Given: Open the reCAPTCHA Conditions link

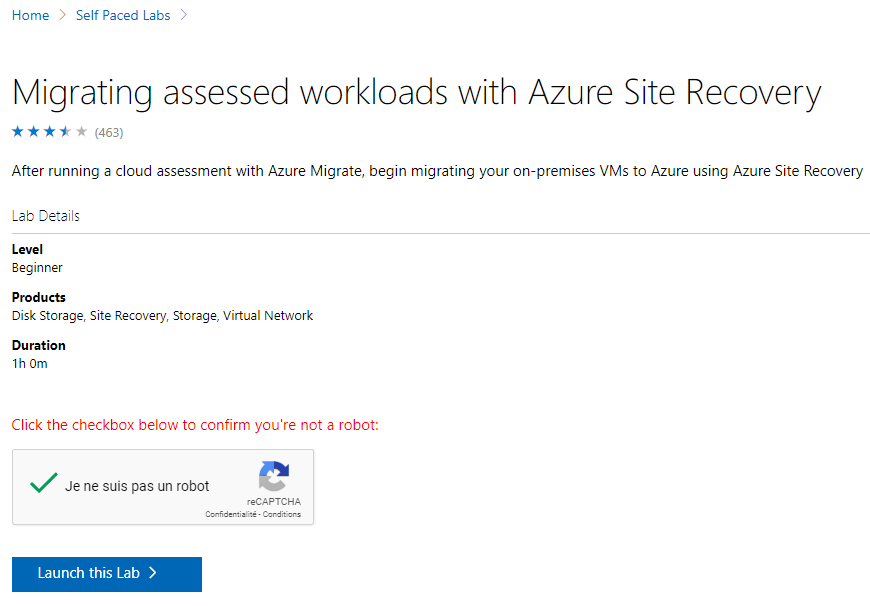Looking at the screenshot, I should point(282,514).
